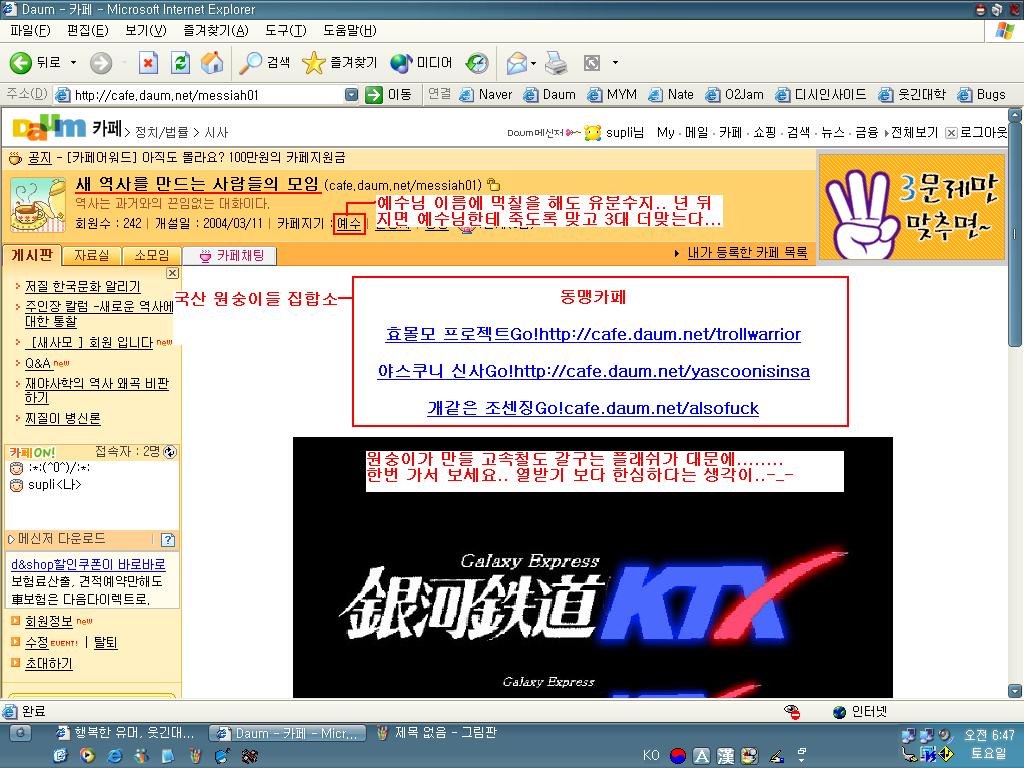Click the refresh icon beside 접속자 count
This screenshot has height=768, width=1024.
click(170, 452)
